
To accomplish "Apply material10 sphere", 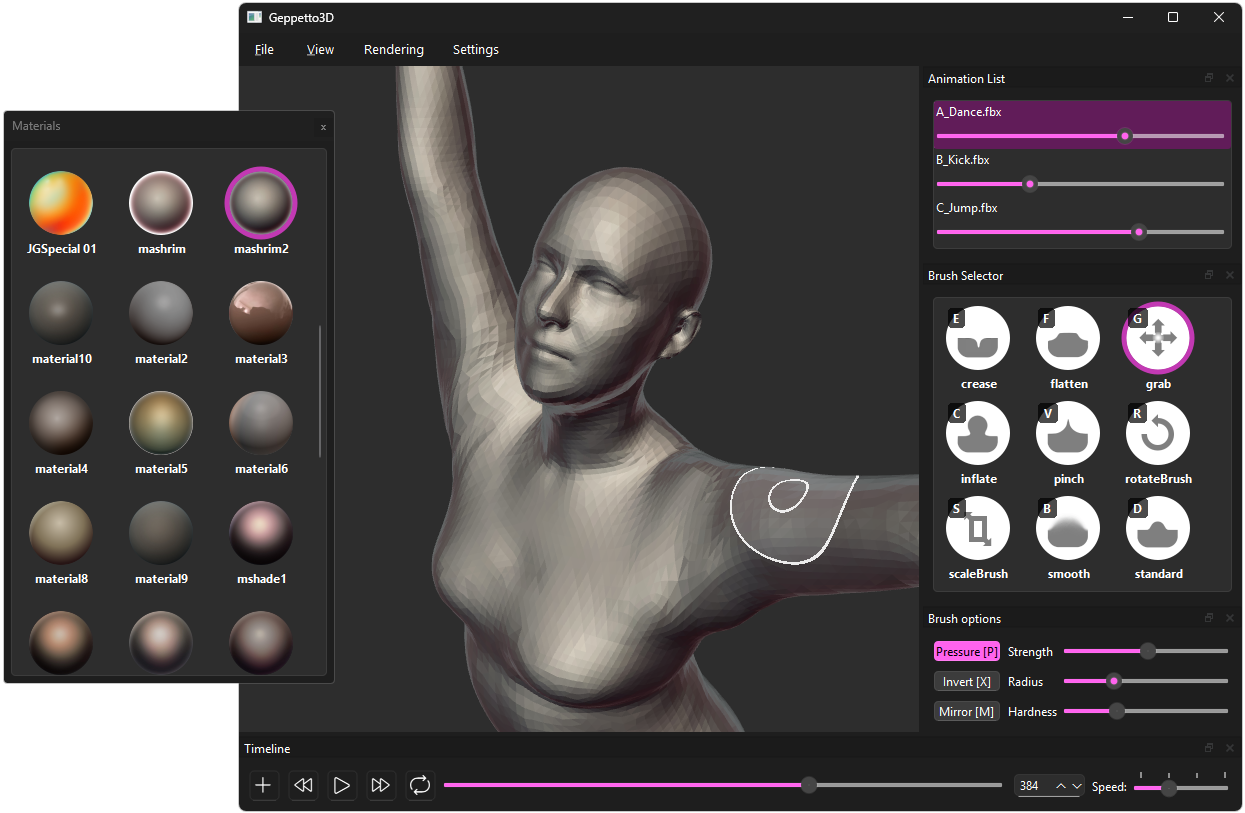I will coord(61,313).
